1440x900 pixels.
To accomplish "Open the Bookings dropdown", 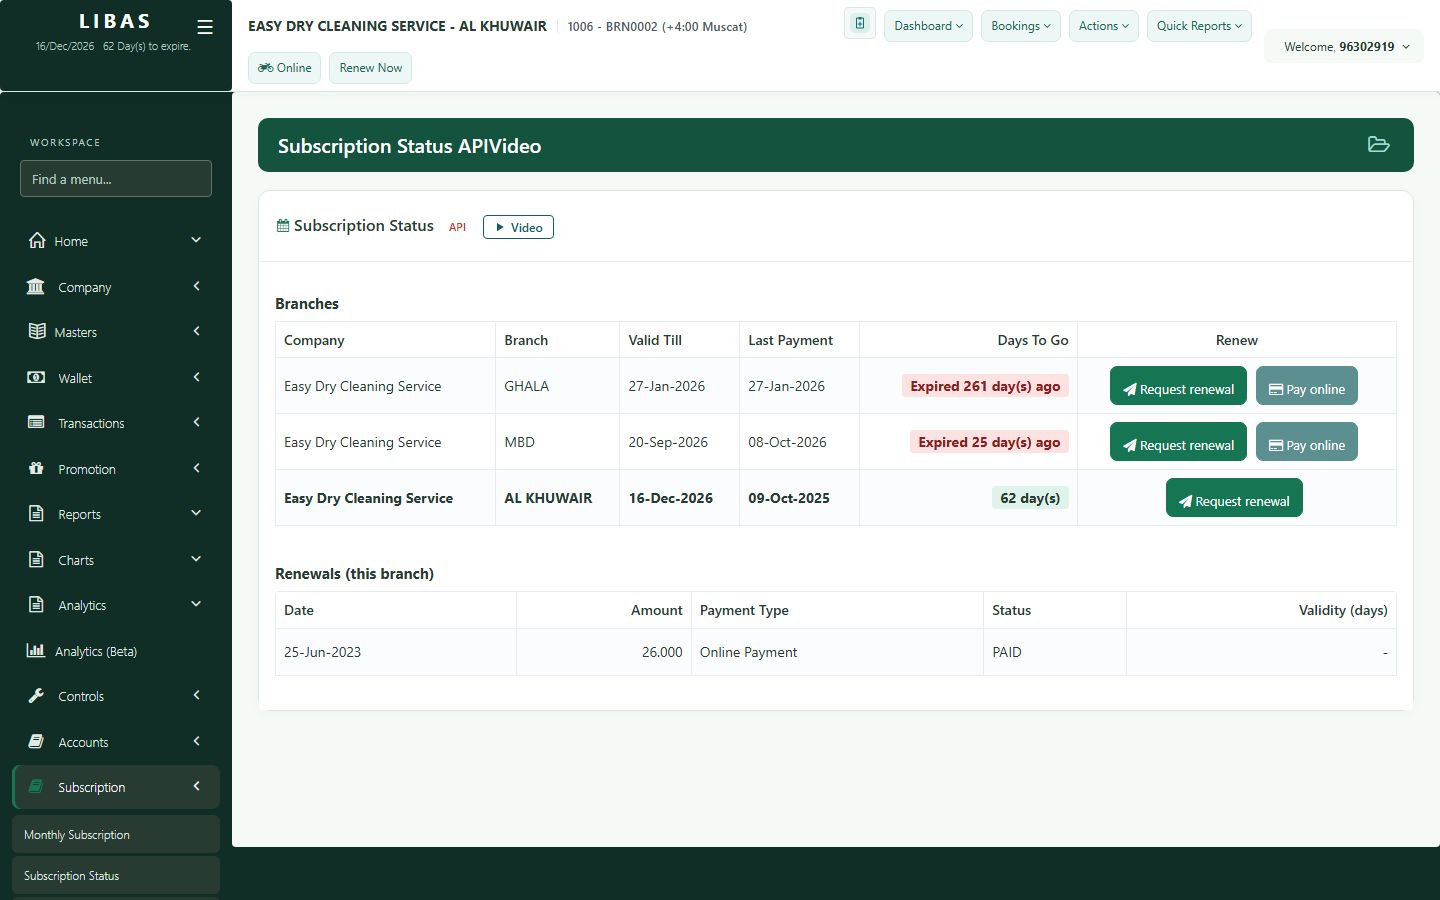I will tap(1021, 26).
